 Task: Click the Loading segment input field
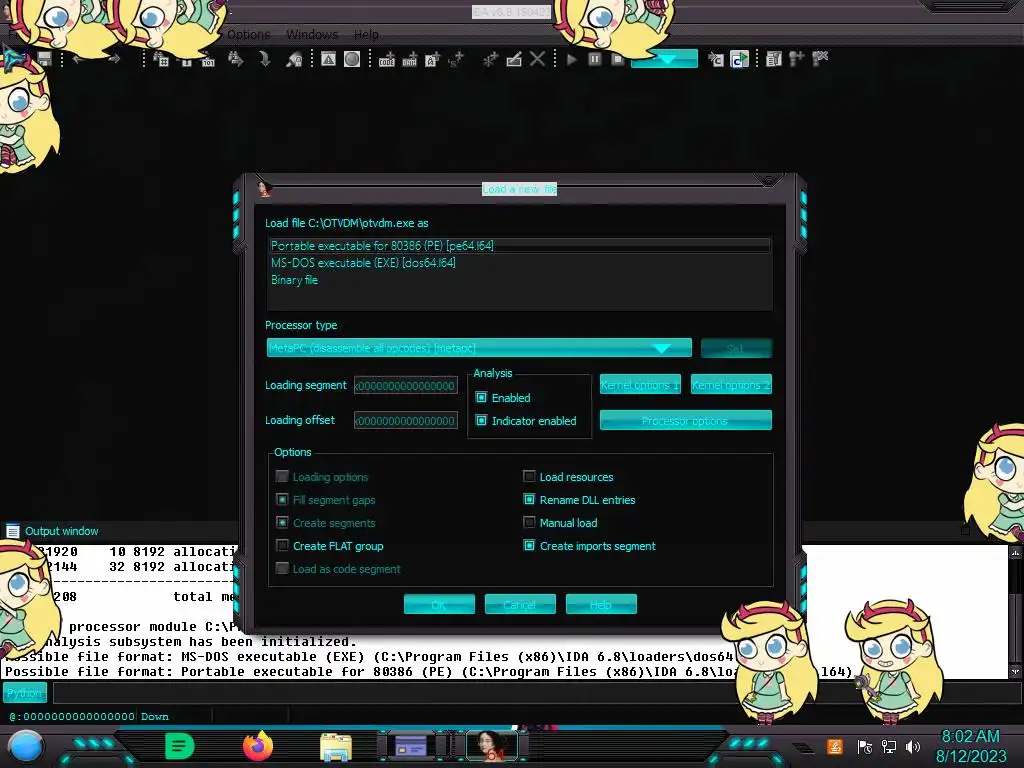point(406,385)
